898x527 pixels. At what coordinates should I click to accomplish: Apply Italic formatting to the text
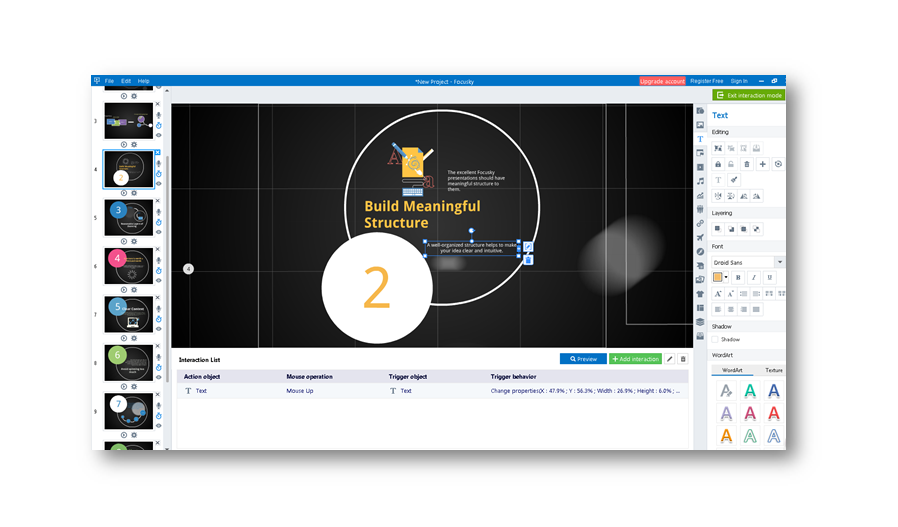[x=753, y=277]
